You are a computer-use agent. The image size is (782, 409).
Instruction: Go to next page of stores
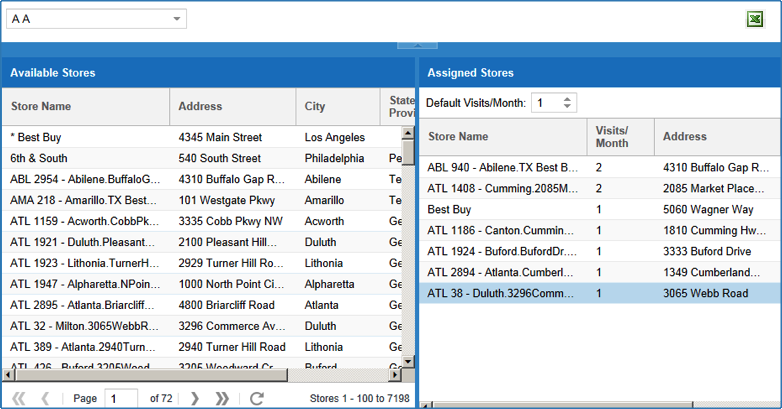point(195,399)
